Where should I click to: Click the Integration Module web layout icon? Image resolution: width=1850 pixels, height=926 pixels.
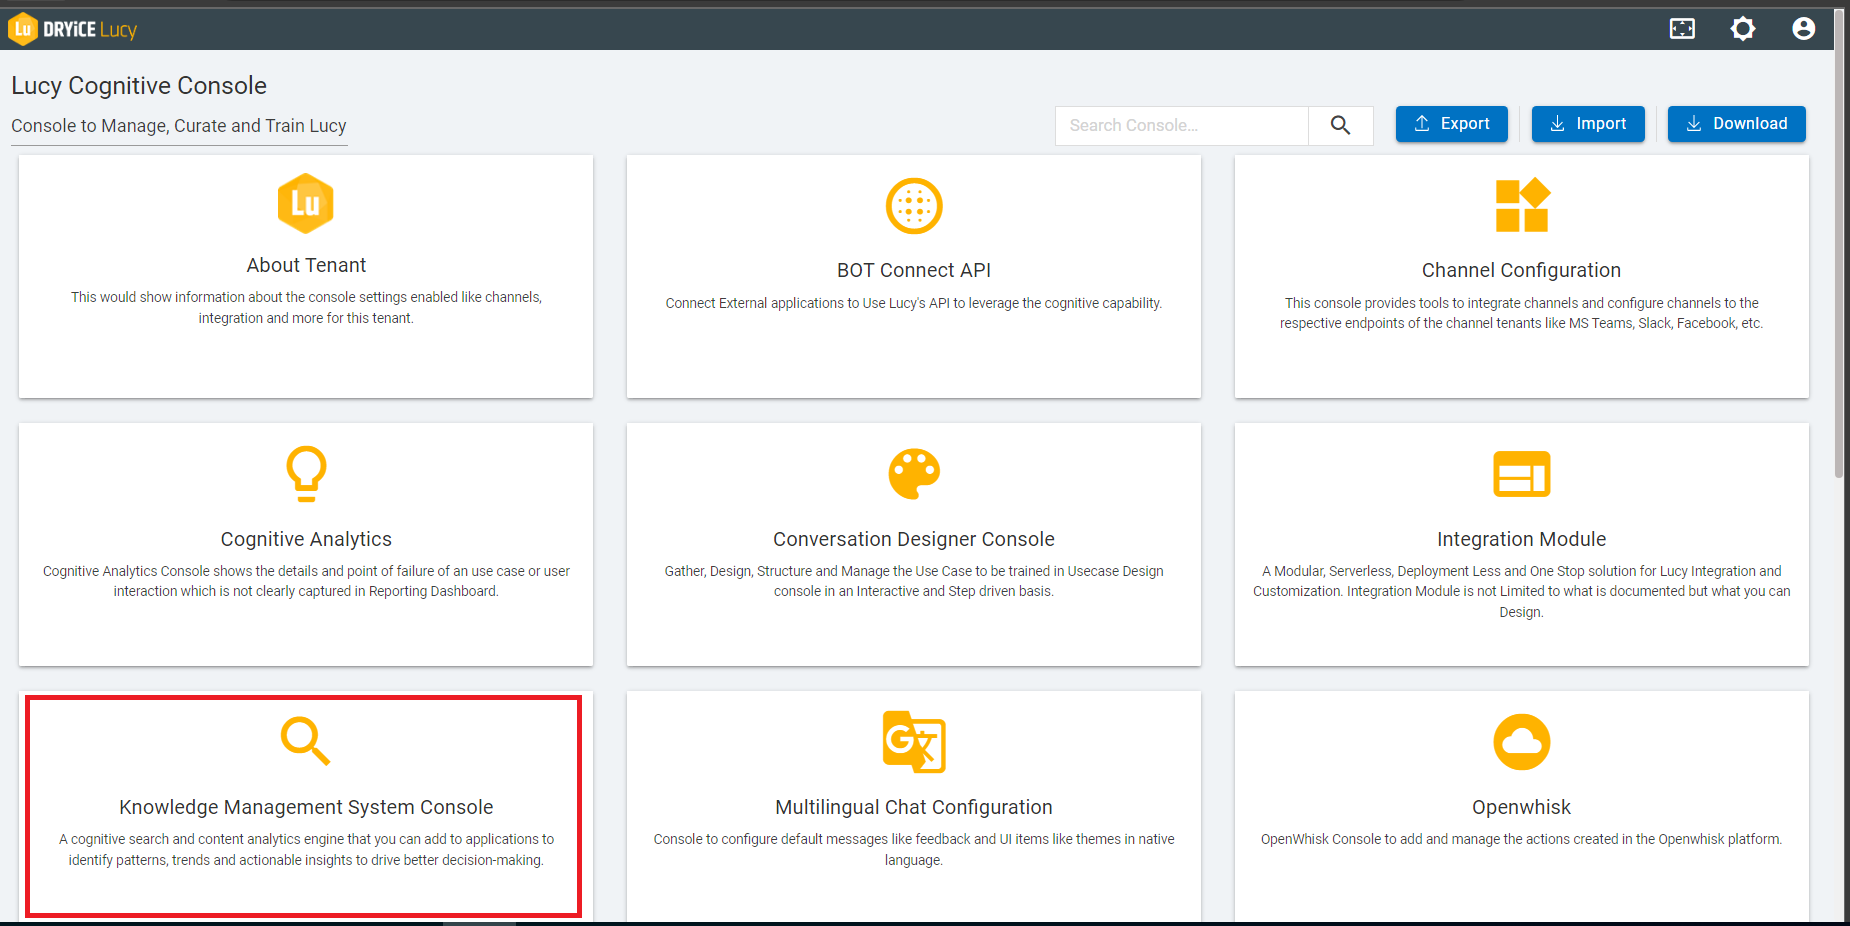[x=1522, y=474]
